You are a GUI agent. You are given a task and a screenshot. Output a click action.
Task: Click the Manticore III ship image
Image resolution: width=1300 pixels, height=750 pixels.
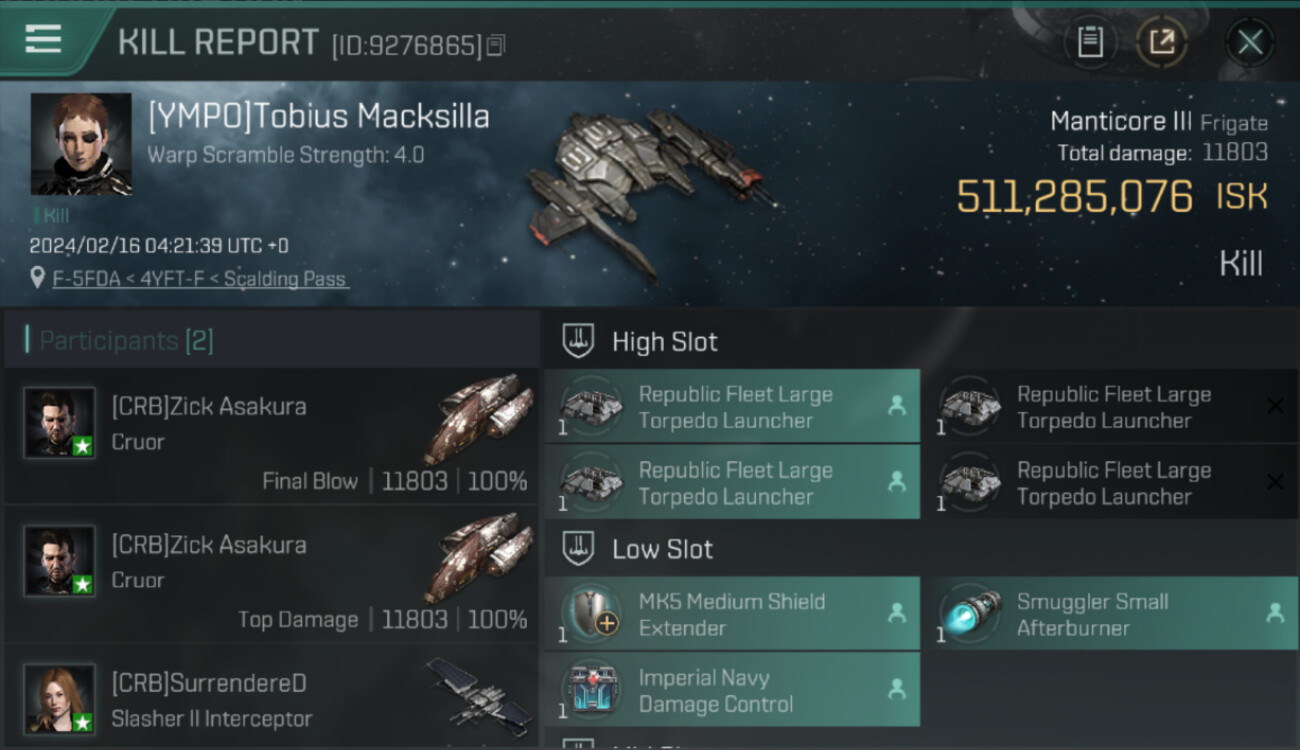point(647,188)
